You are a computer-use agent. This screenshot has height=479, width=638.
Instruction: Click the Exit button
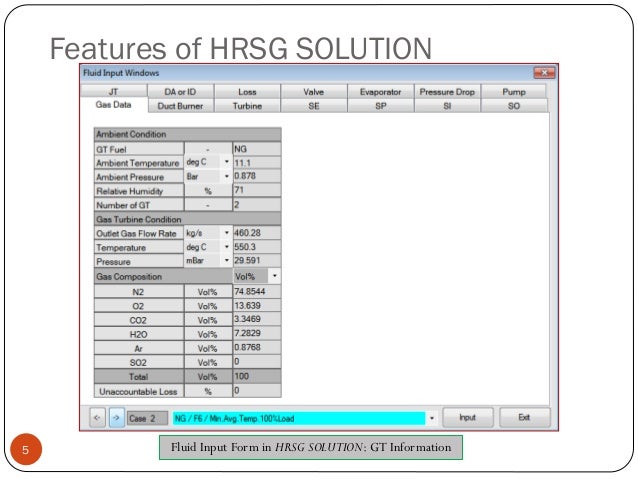pos(524,418)
